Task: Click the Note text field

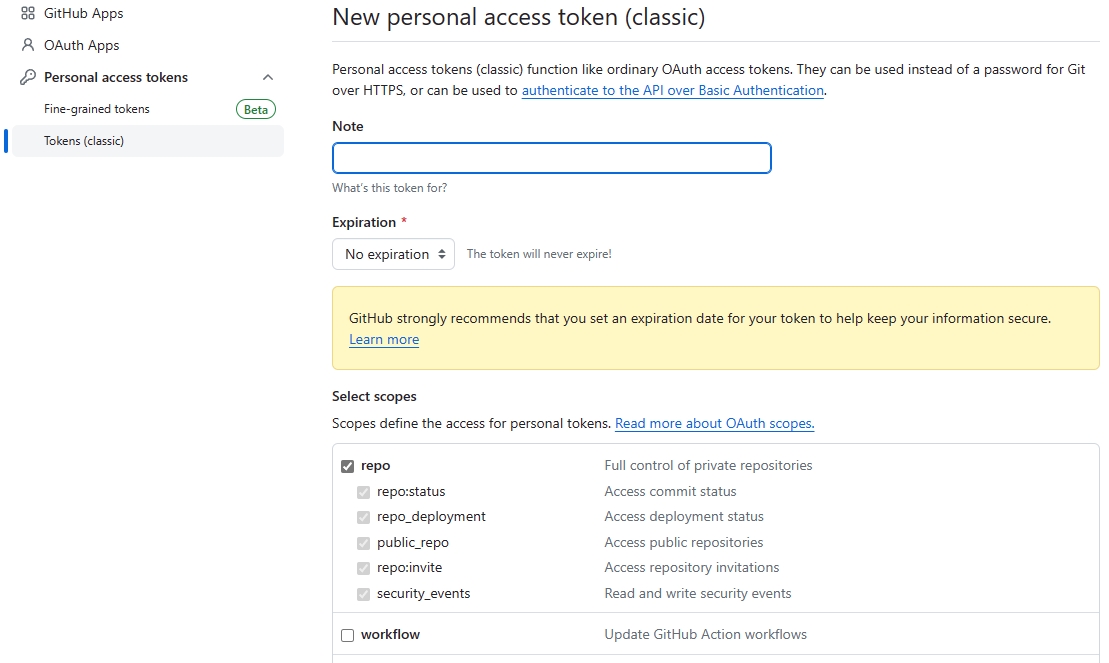Action: 551,158
